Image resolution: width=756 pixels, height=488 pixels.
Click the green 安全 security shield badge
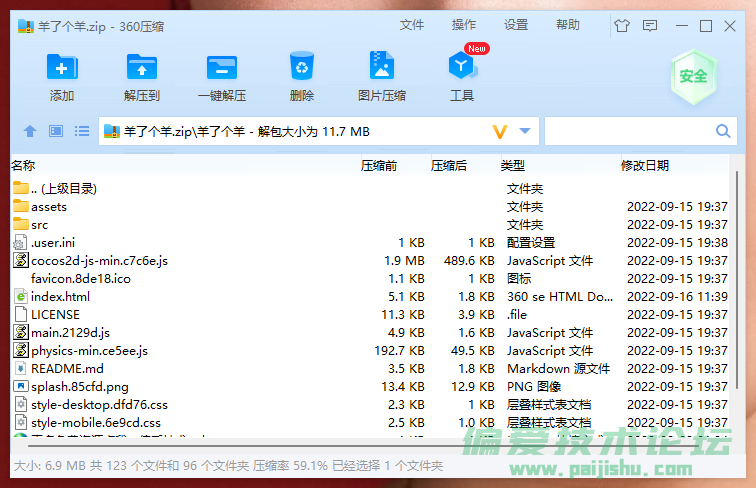693,77
